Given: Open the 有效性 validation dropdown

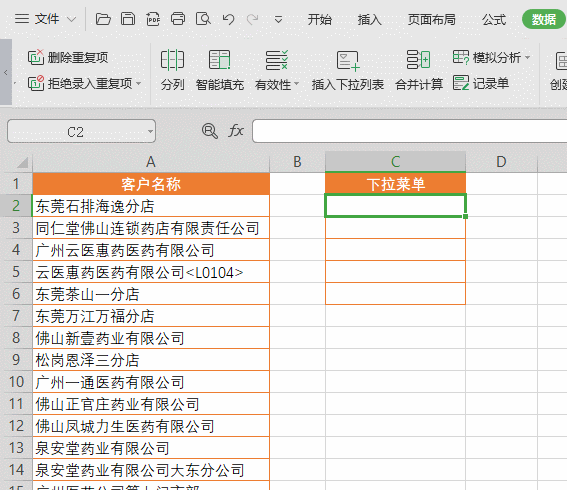Looking at the screenshot, I should pyautogui.click(x=297, y=84).
